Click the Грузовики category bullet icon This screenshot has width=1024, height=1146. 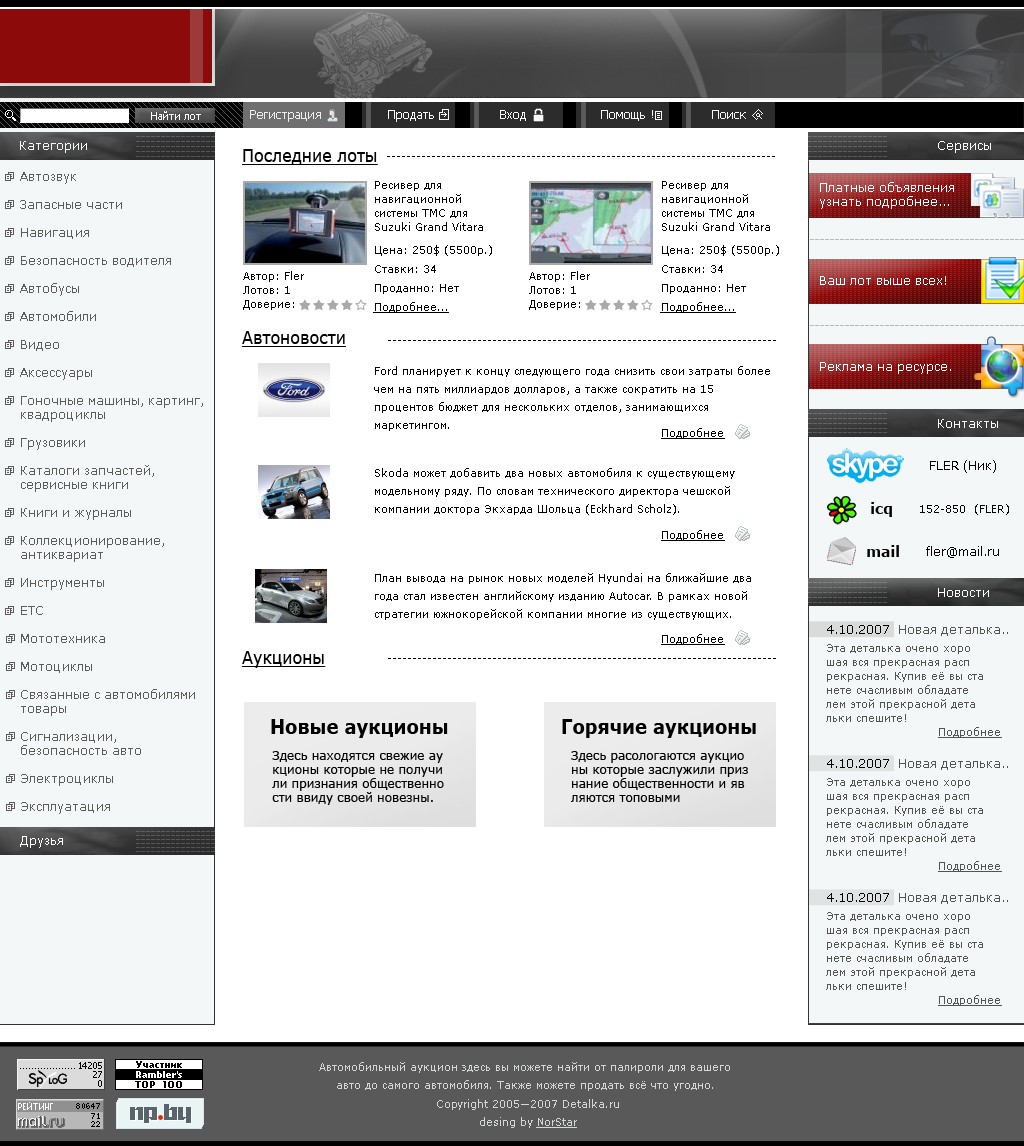[10, 442]
